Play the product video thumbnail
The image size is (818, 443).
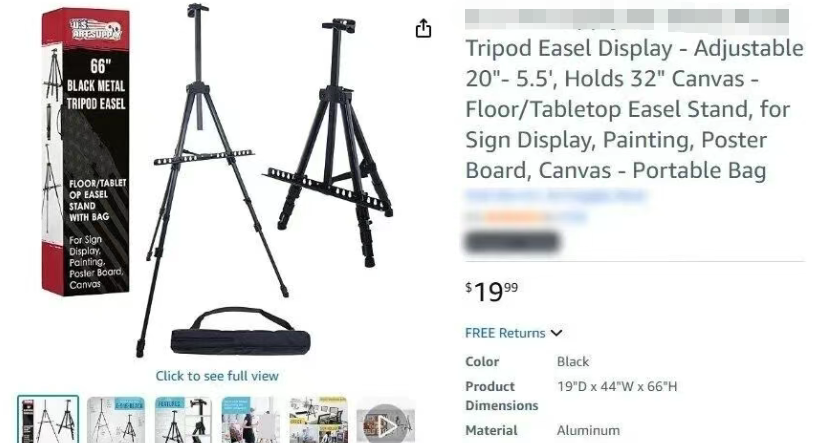pos(386,423)
